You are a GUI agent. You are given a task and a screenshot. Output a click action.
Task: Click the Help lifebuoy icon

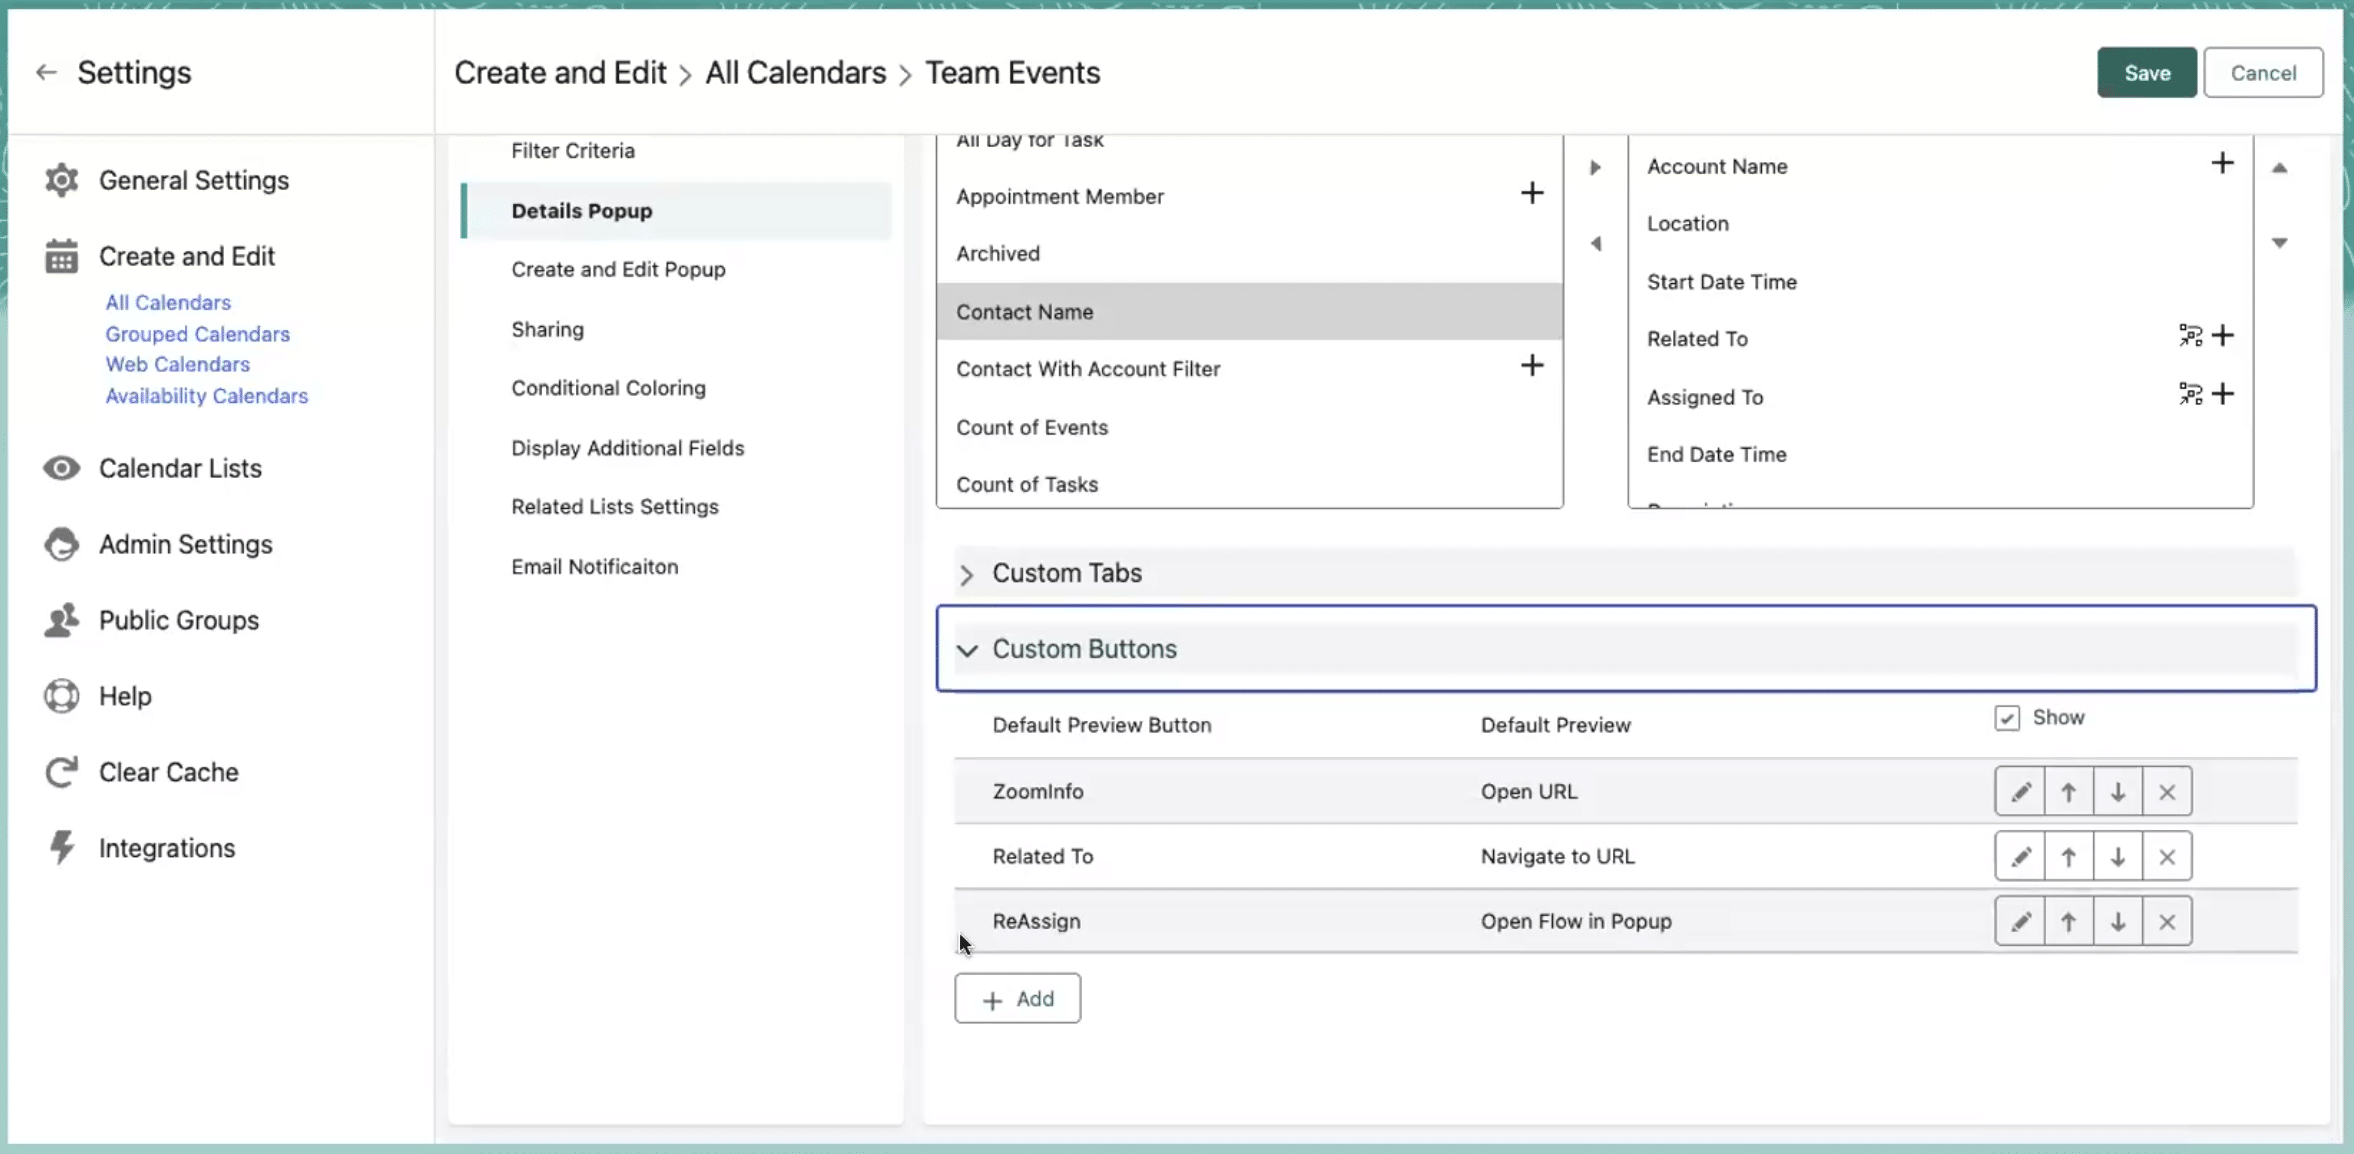61,696
